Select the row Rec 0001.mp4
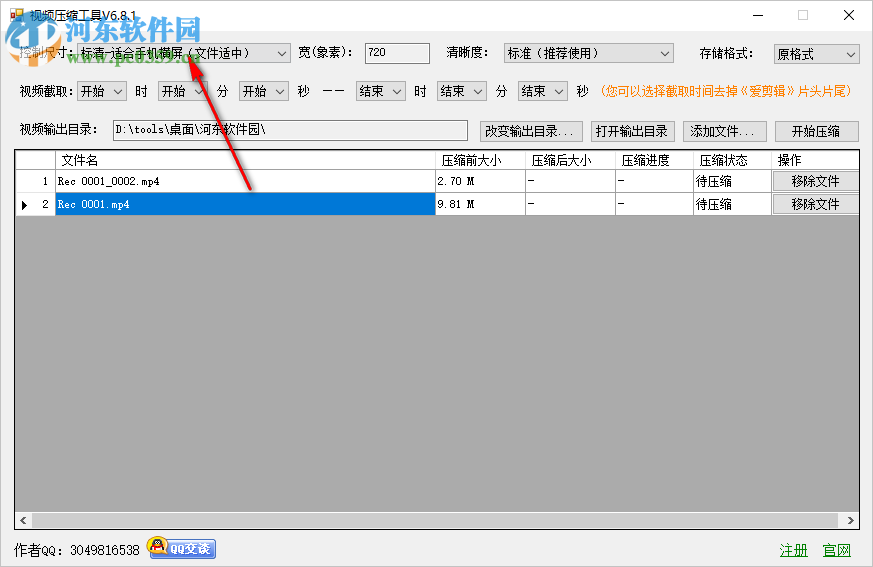 pyautogui.click(x=245, y=204)
